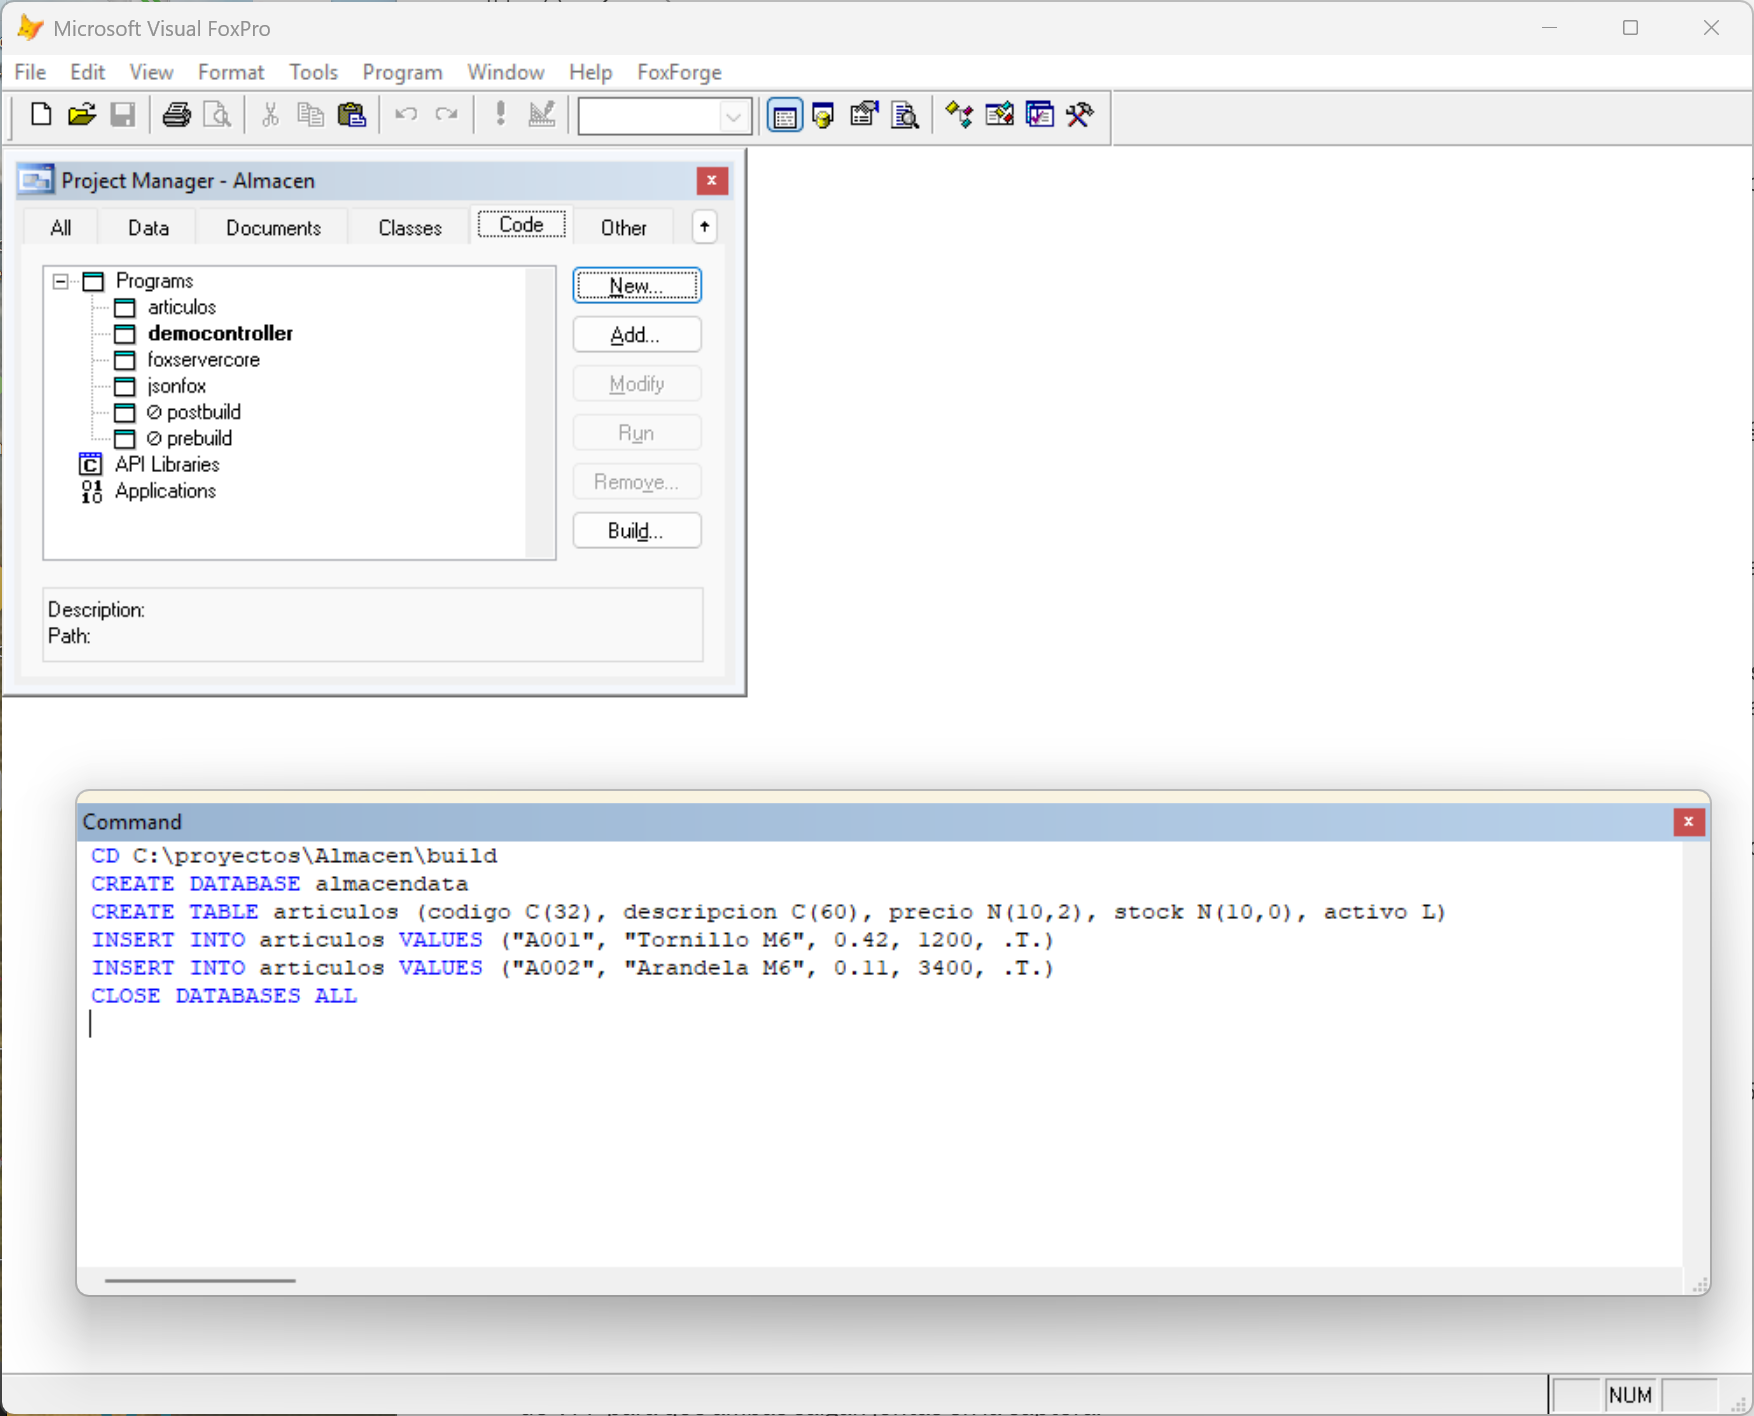Open the Properties window icon
This screenshot has width=1754, height=1416.
864,115
